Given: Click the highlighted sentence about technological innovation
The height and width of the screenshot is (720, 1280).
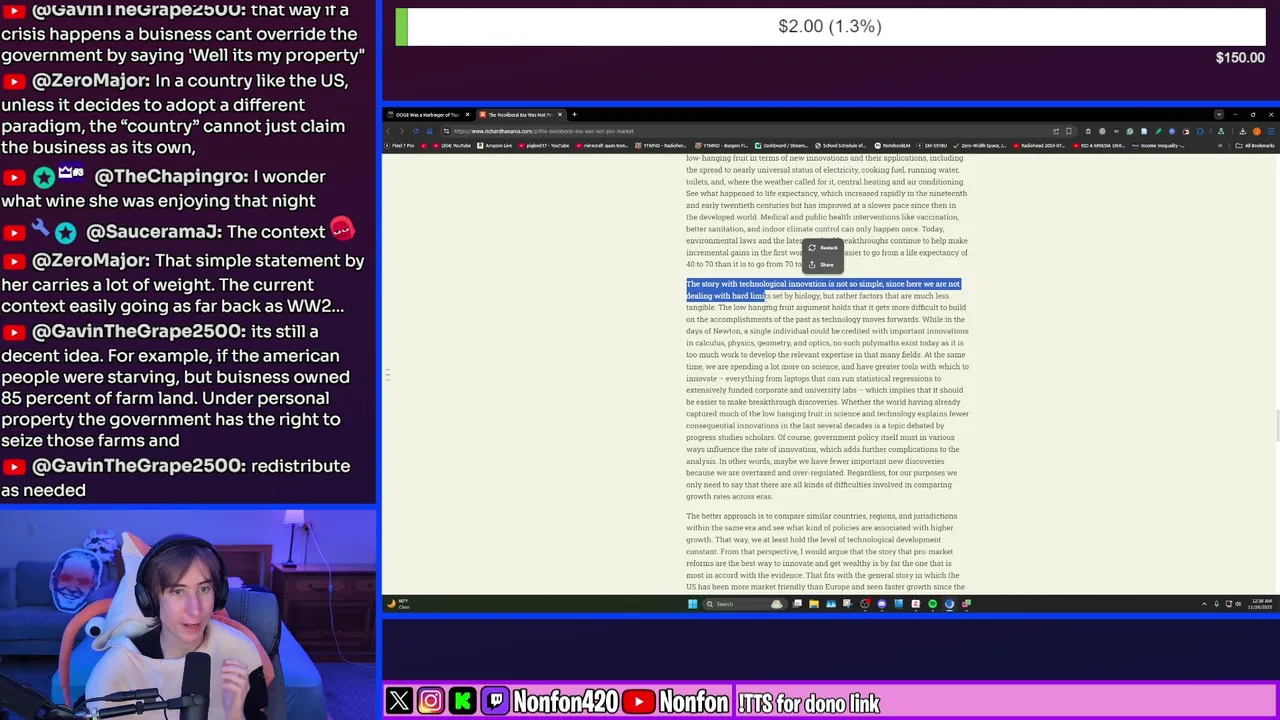Looking at the screenshot, I should point(823,290).
